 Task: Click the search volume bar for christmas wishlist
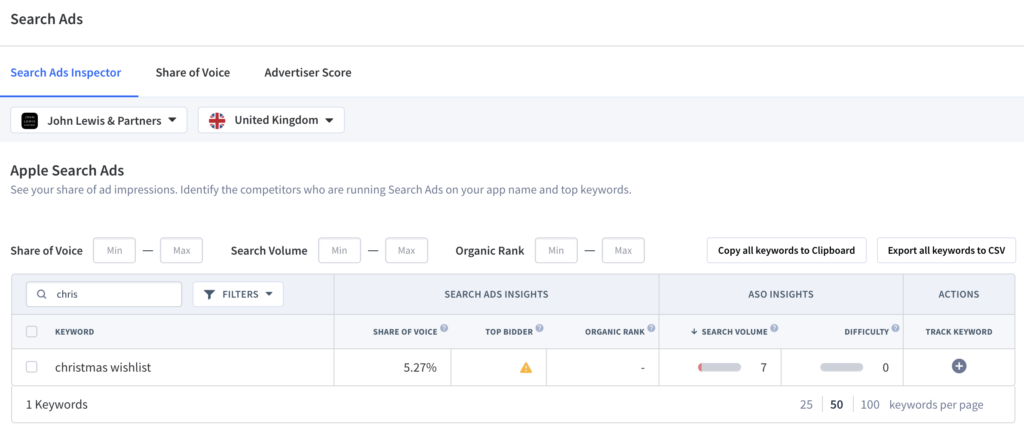719,368
